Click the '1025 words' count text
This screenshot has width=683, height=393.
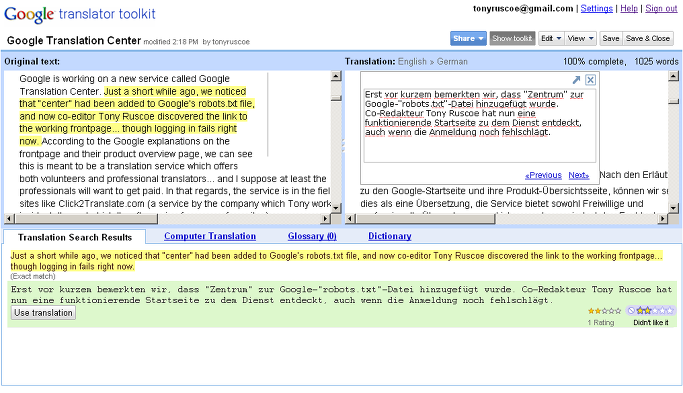[656, 61]
